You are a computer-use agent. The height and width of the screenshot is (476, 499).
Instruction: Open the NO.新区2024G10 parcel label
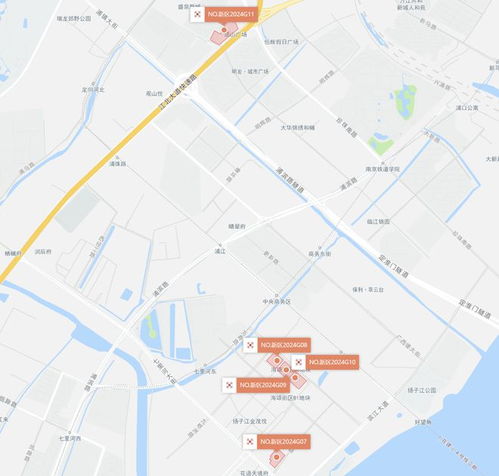[x=332, y=362]
